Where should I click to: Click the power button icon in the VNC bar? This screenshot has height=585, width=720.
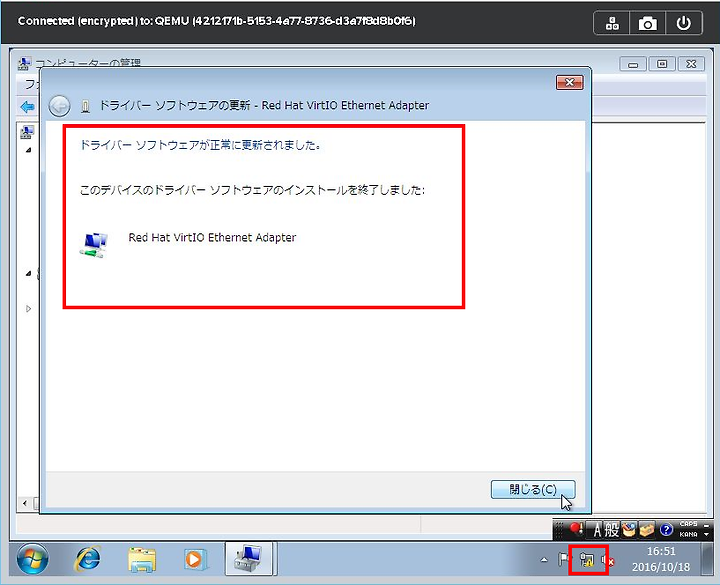coord(683,23)
